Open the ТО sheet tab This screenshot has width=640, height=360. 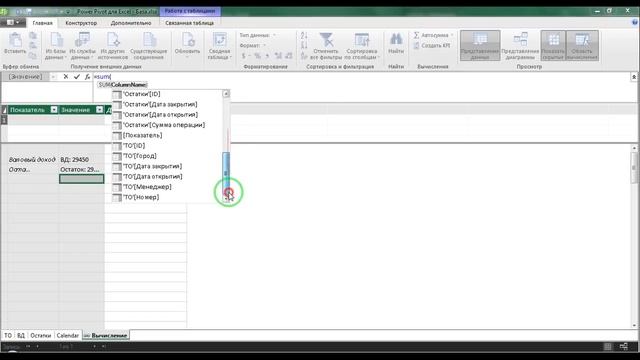pos(8,335)
